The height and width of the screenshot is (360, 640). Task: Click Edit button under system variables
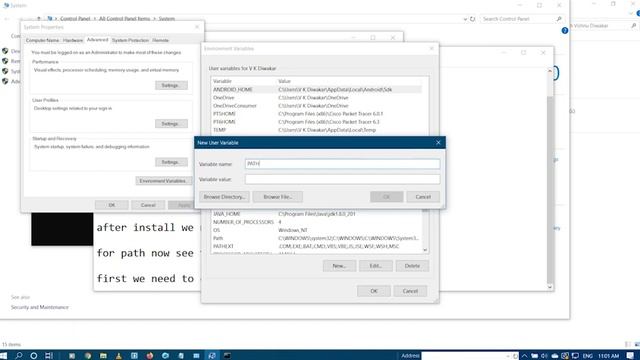376,266
